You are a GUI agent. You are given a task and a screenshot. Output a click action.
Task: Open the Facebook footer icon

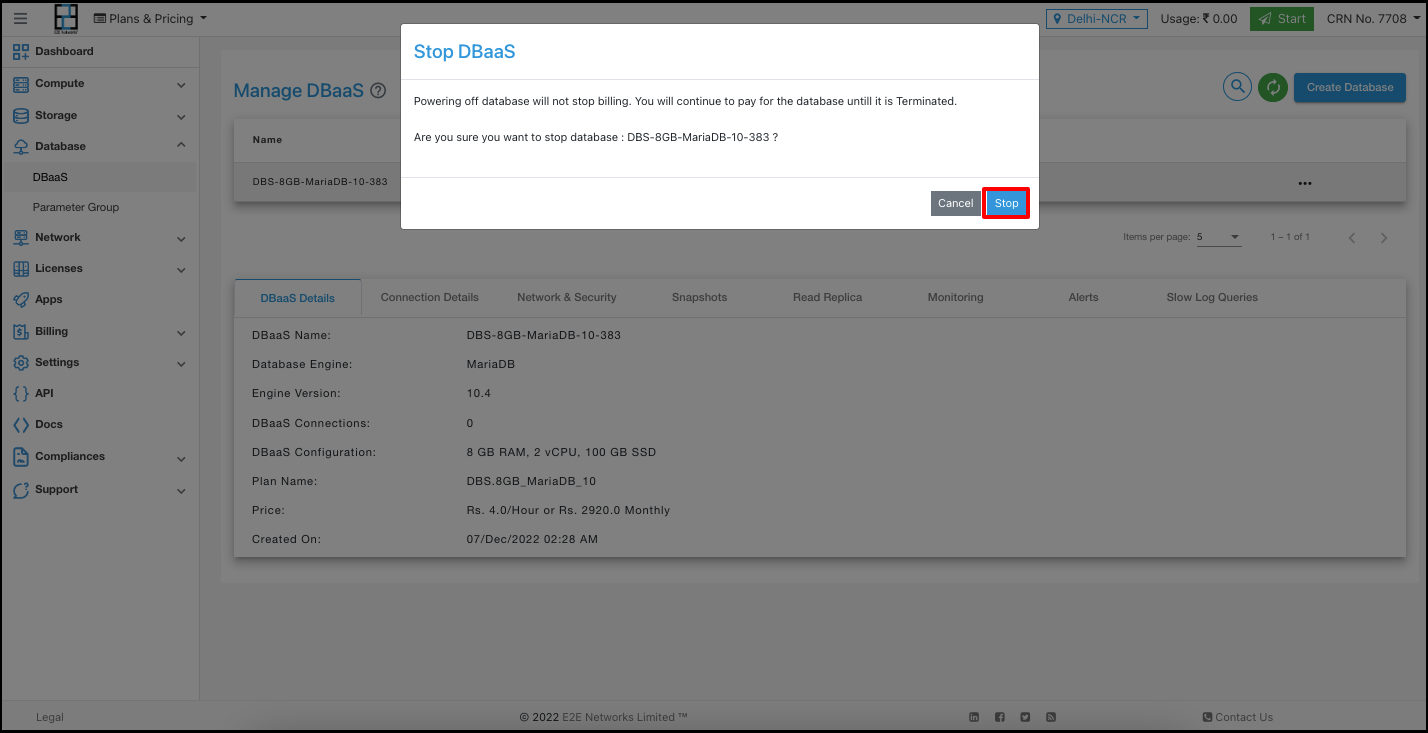coord(1000,717)
